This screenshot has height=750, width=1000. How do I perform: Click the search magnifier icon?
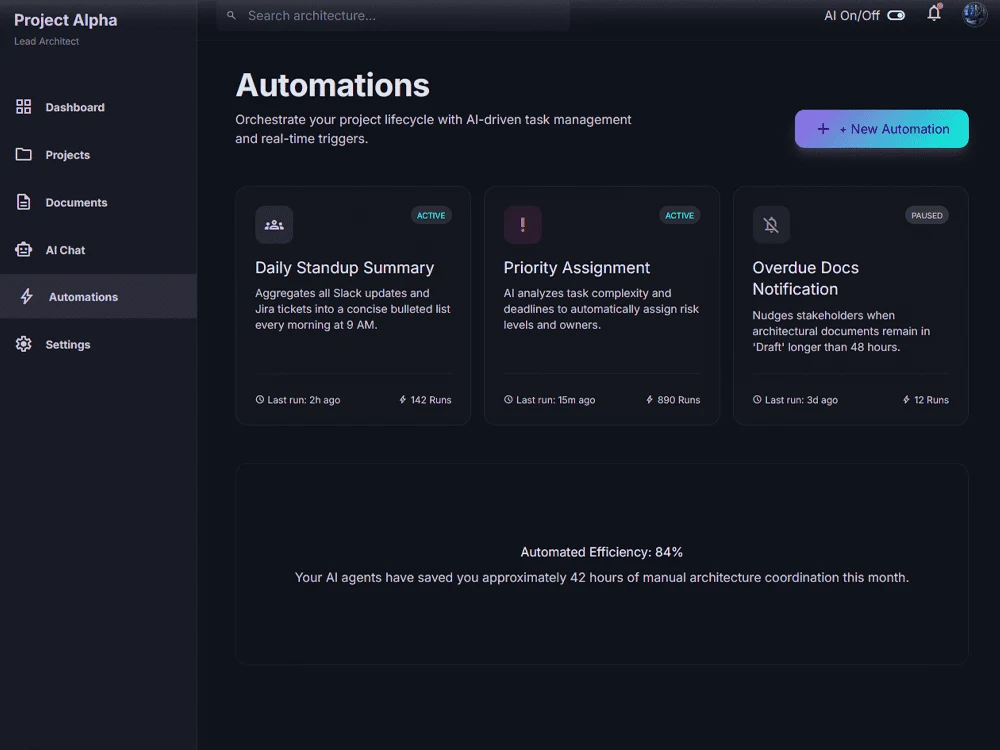[232, 15]
